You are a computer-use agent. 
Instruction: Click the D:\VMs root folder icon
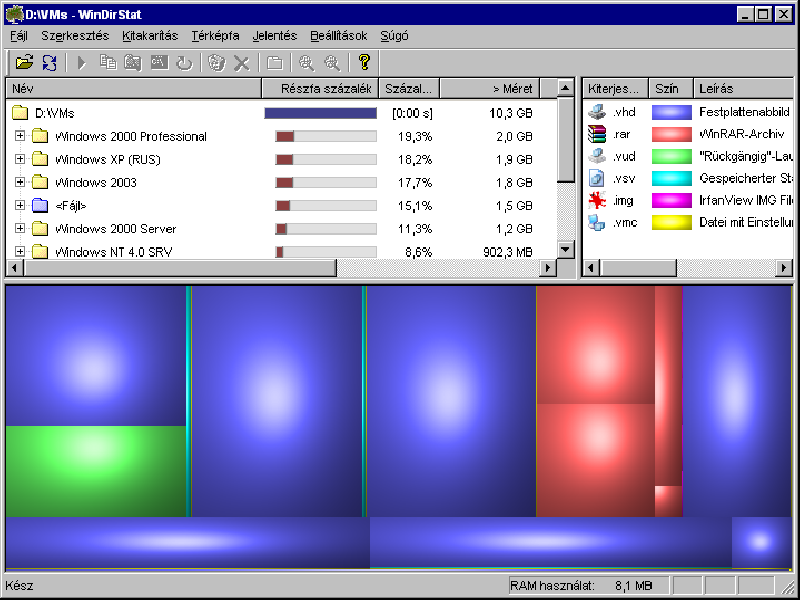click(x=20, y=113)
